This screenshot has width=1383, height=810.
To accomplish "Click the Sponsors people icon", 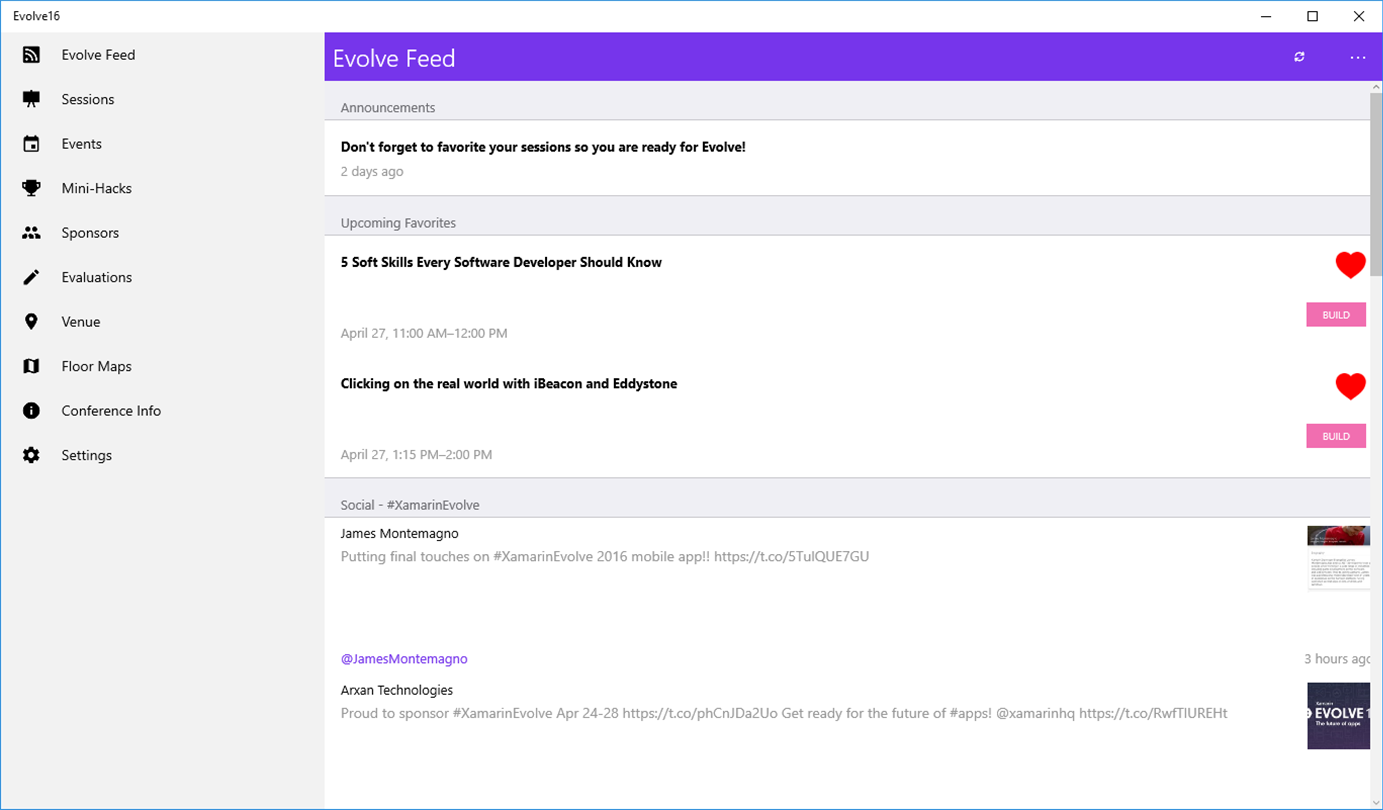I will point(31,233).
